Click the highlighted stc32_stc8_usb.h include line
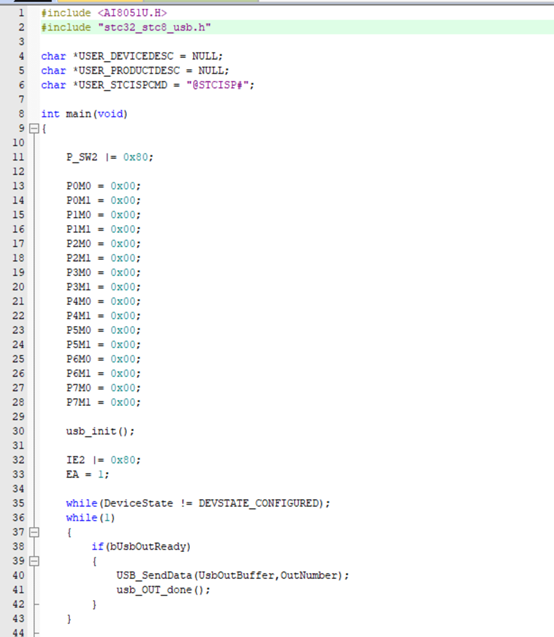Viewport: 554px width, 637px height. (126, 28)
